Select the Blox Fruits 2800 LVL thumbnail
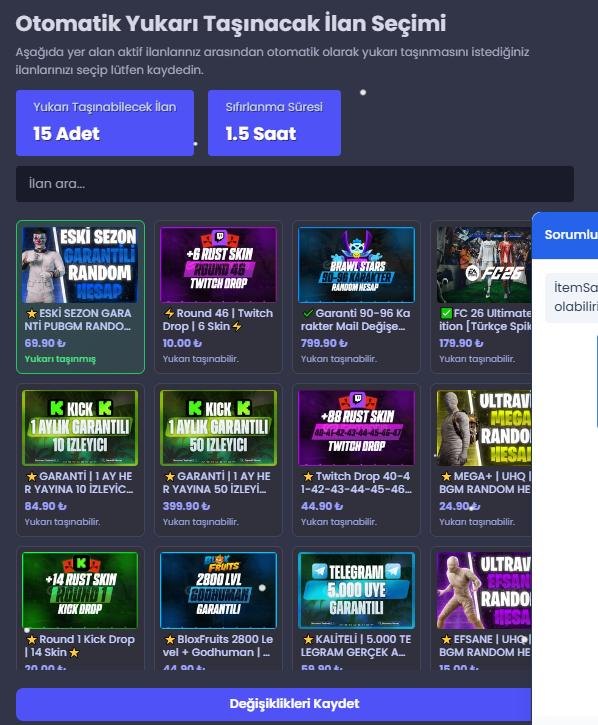Screen dimensions: 598x725 tap(218, 590)
